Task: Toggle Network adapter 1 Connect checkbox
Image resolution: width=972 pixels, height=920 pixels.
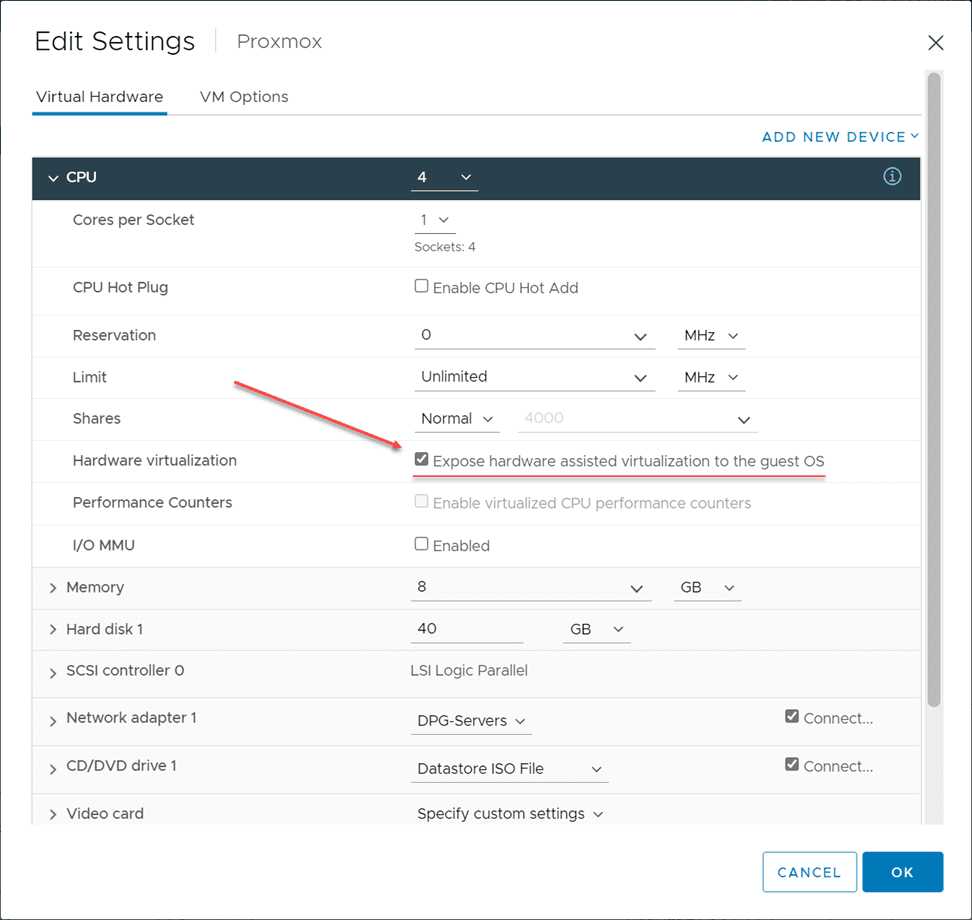Action: [x=792, y=717]
